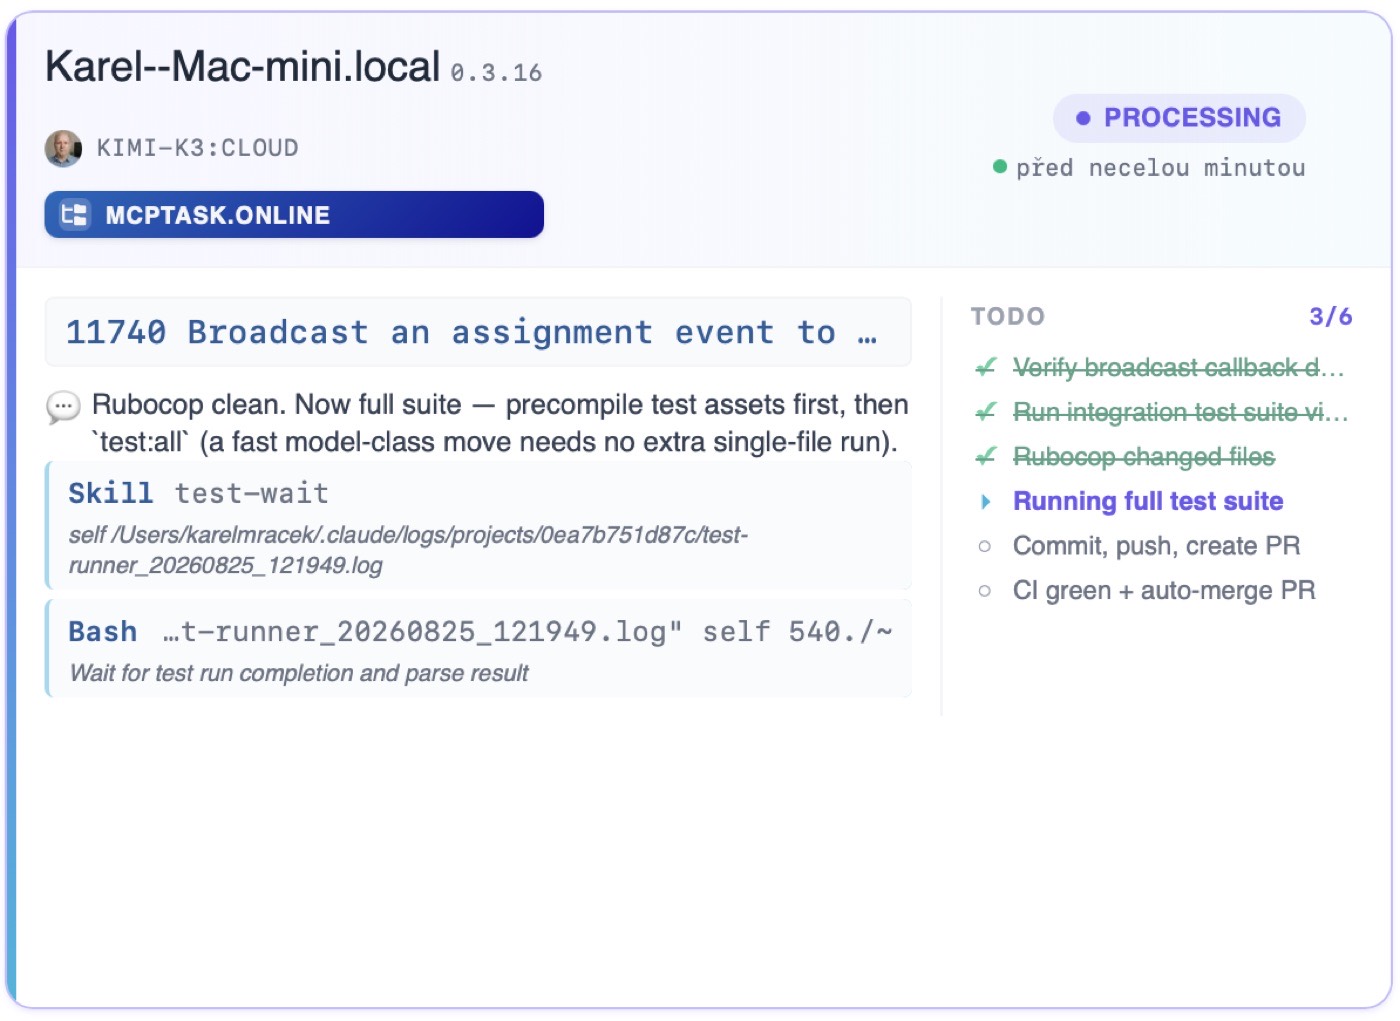
Task: Click the 'Commit, push, create PR' todo item
Action: pos(1157,546)
